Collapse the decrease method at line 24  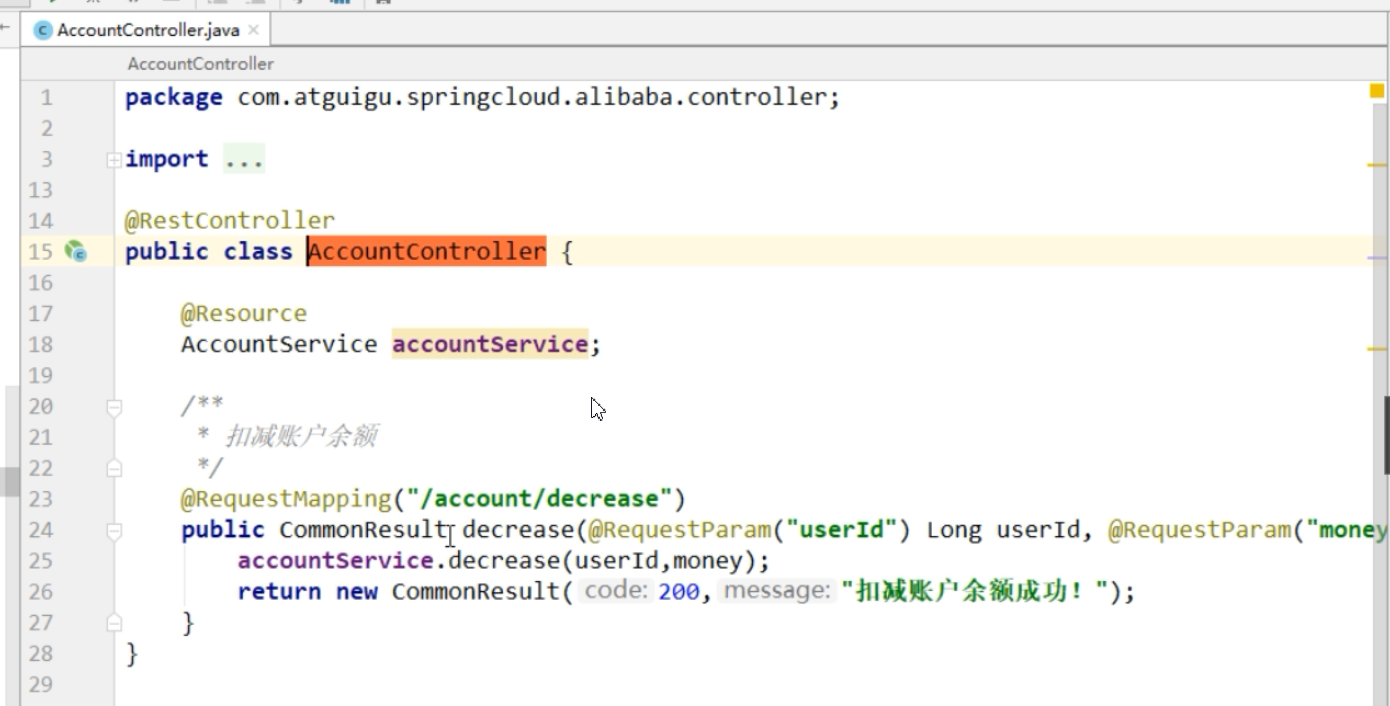coord(114,530)
